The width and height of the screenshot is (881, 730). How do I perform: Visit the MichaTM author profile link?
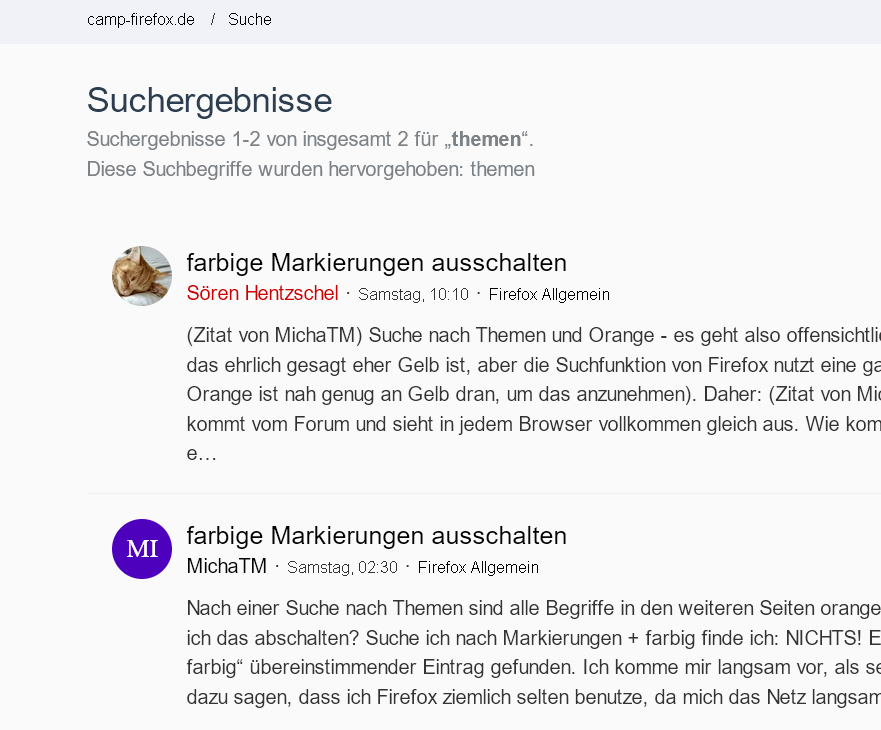[227, 567]
